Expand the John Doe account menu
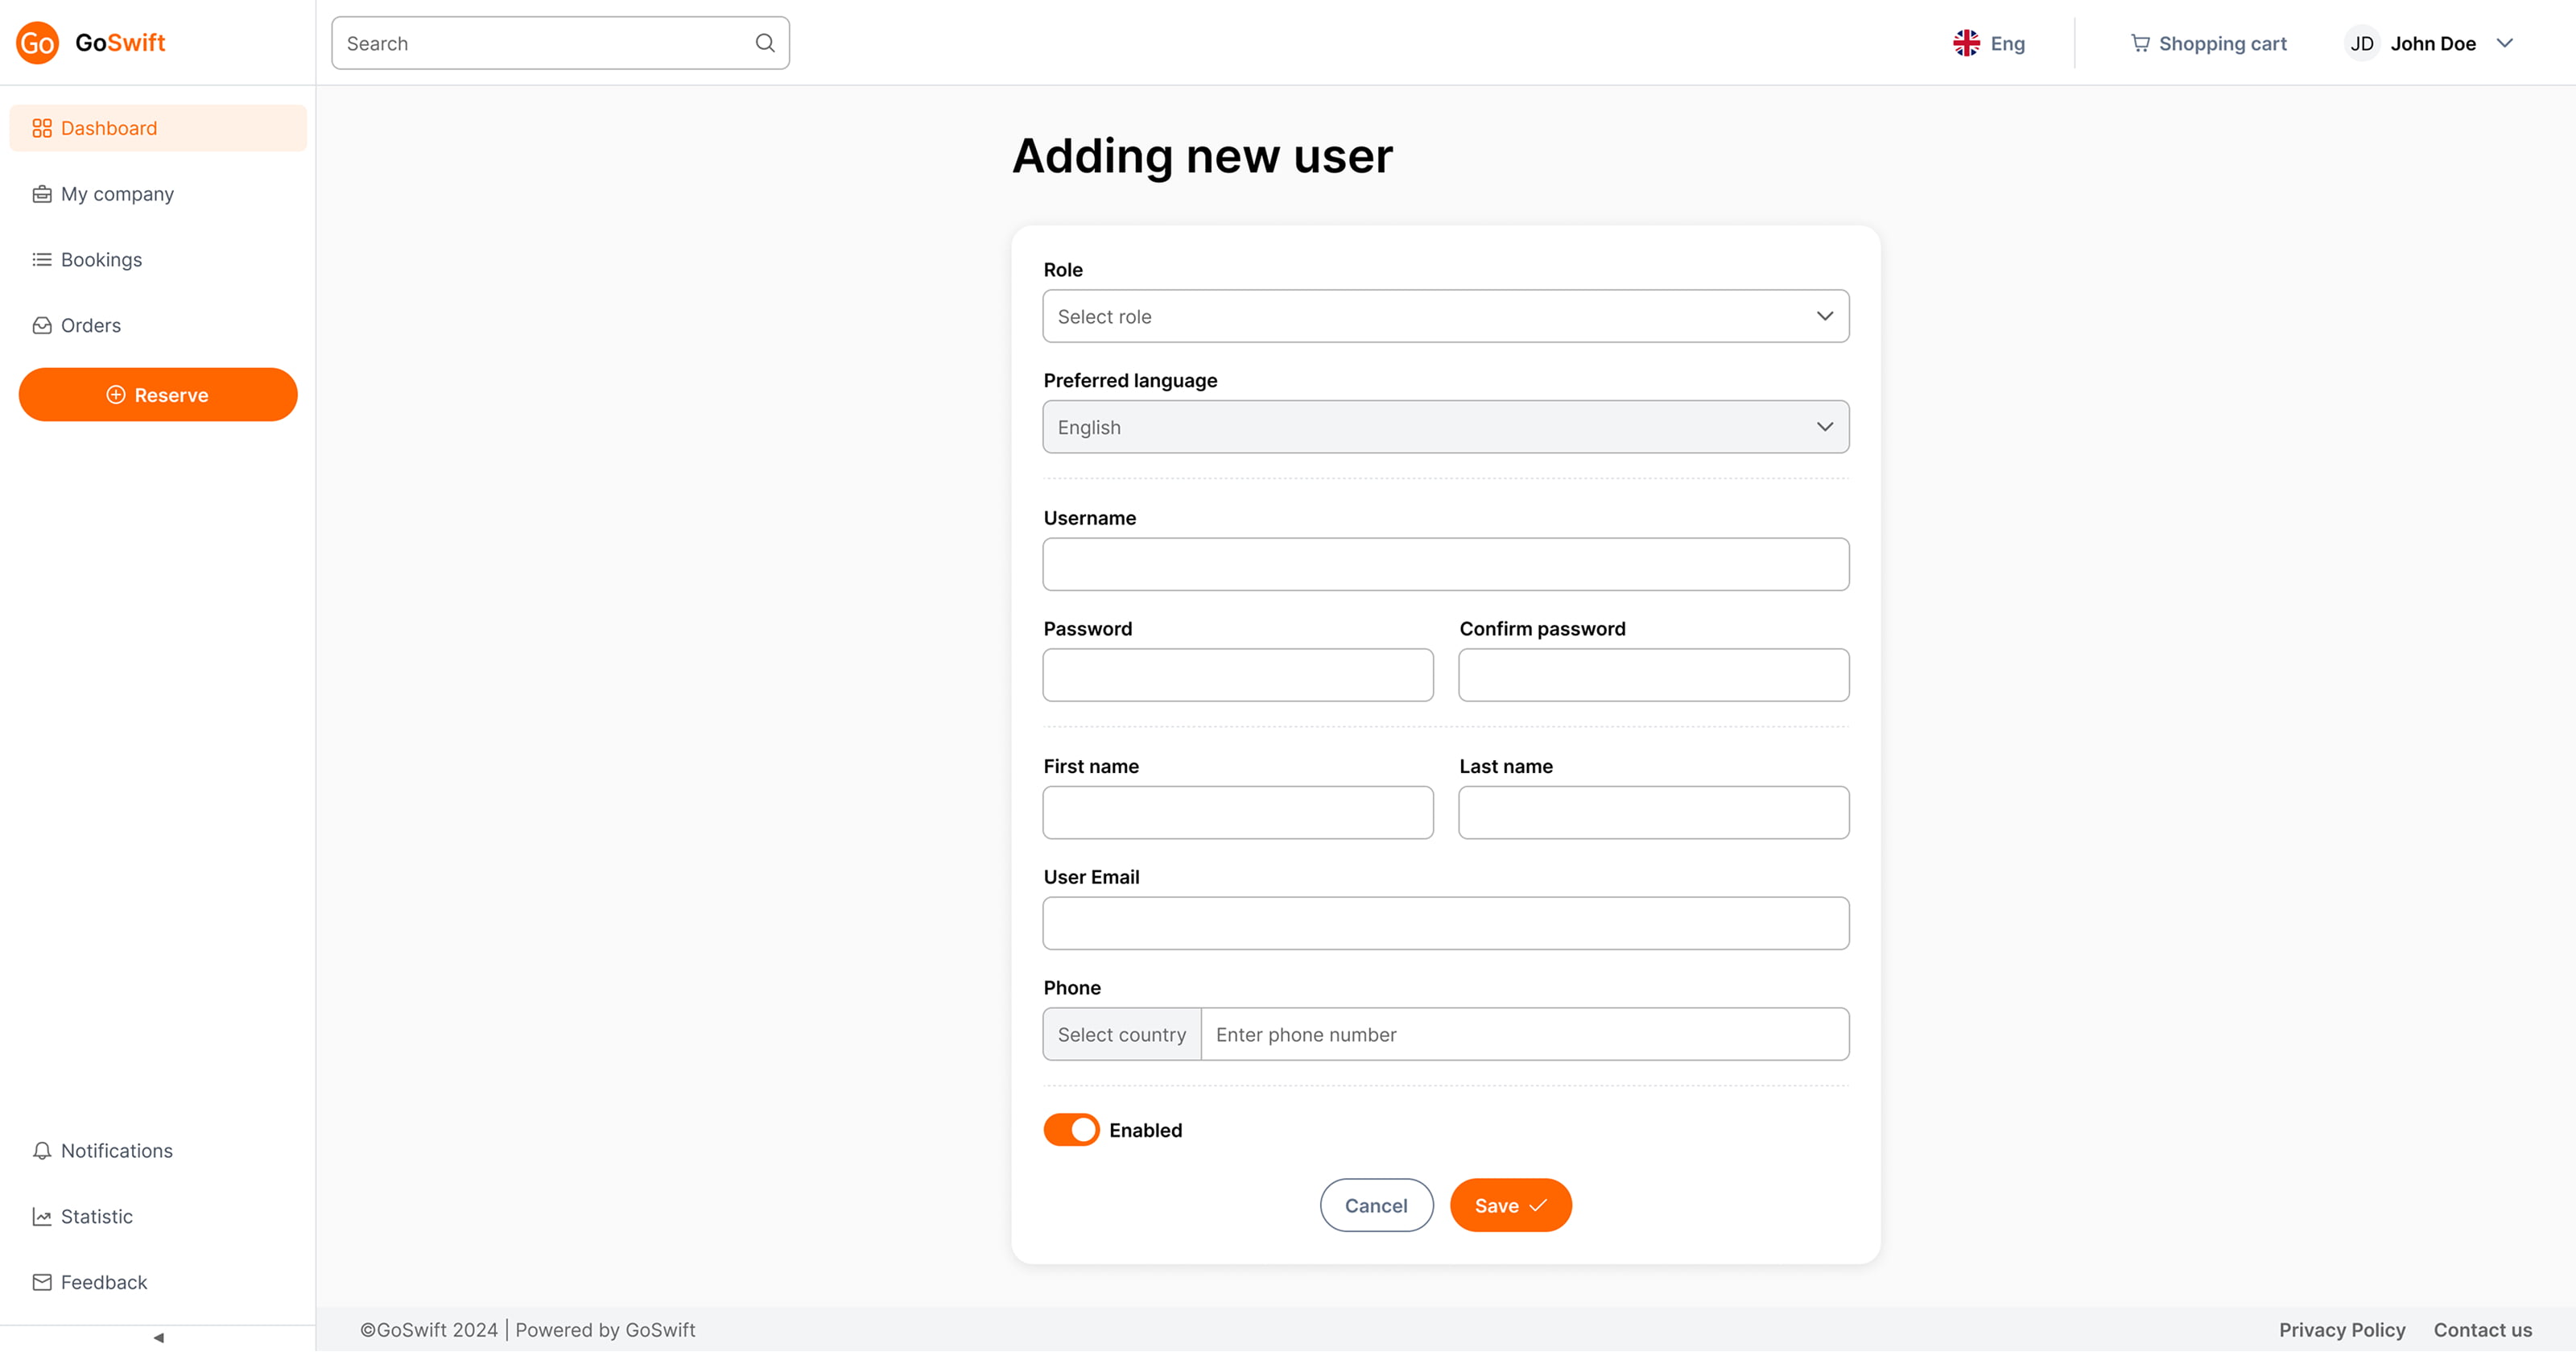This screenshot has width=2576, height=1352. pyautogui.click(x=2505, y=43)
